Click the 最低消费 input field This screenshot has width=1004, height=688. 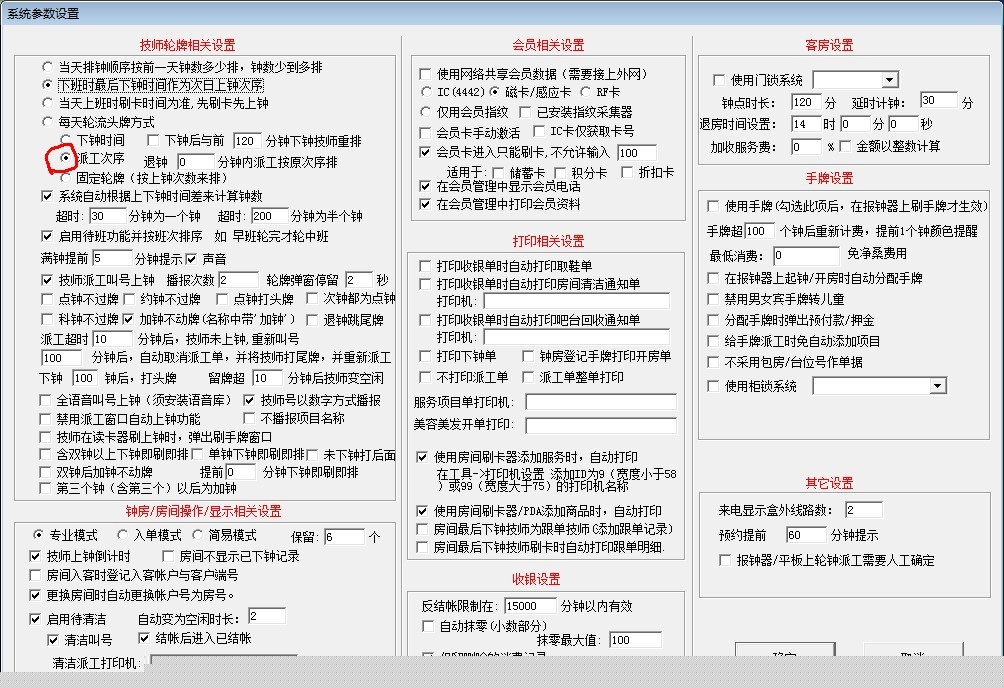coord(806,256)
